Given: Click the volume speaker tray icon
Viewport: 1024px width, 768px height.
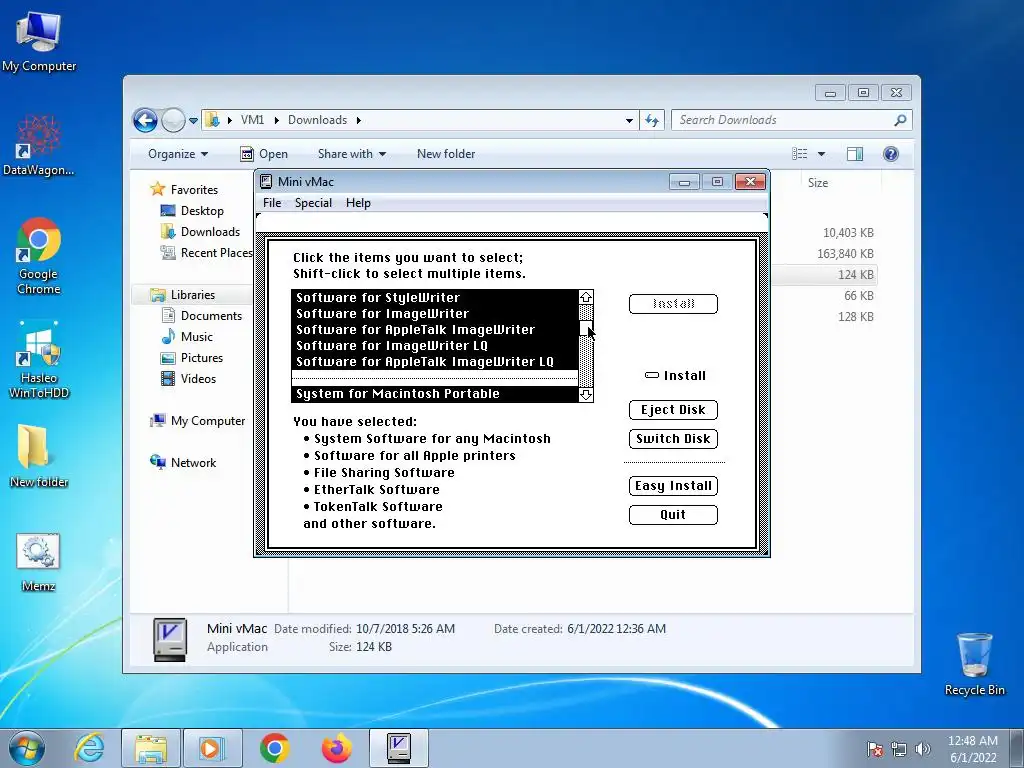Looking at the screenshot, I should pos(922,749).
